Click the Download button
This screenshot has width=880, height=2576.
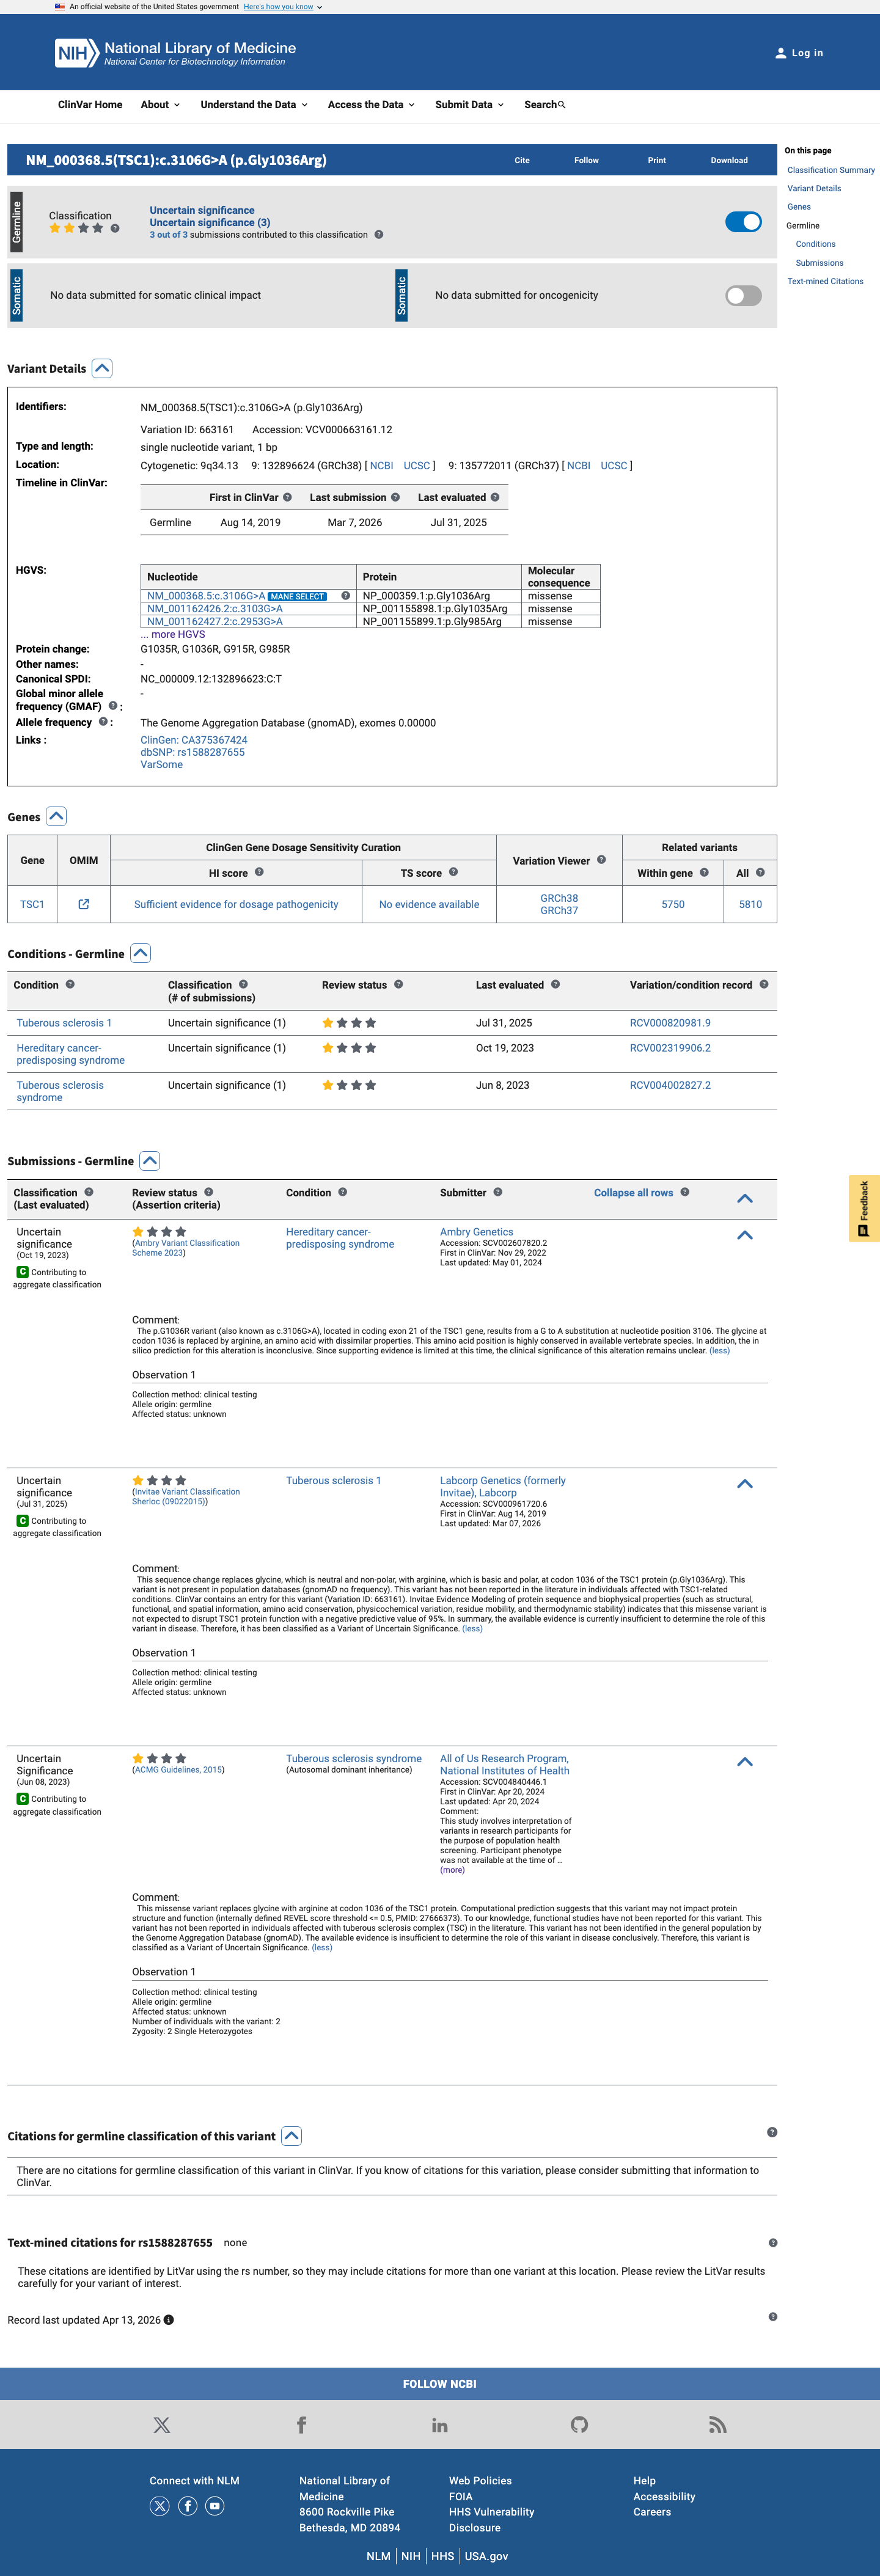pos(729,160)
